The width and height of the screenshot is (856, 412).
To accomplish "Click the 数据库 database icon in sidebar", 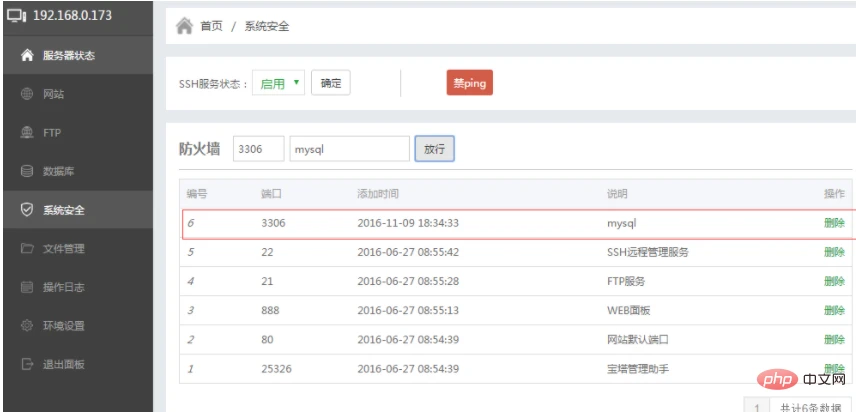I will 27,171.
